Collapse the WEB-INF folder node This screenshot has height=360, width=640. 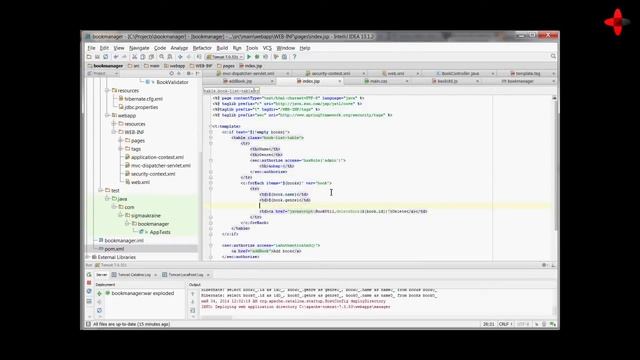click(114, 132)
